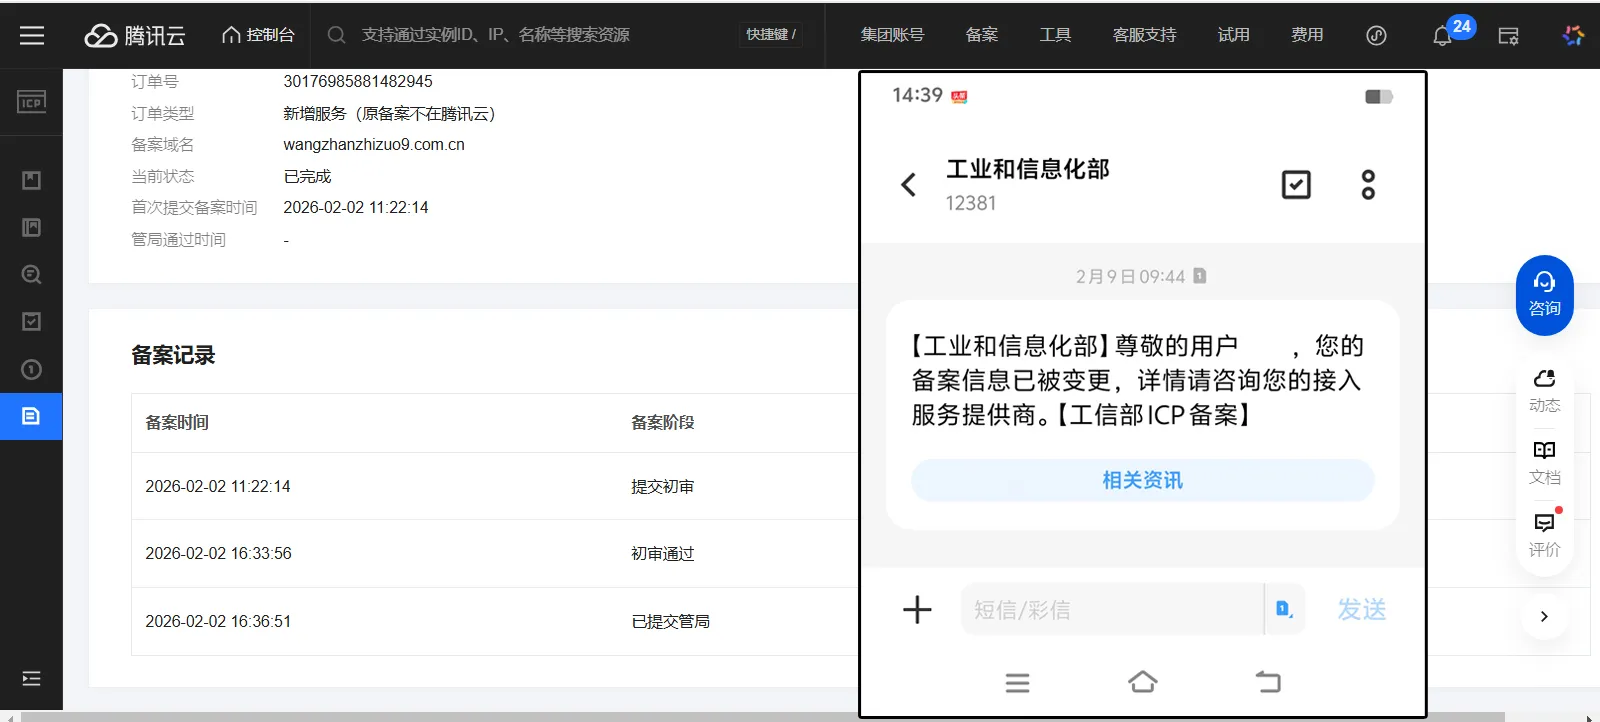This screenshot has width=1600, height=722.
Task: Click the Tencent Cloud logo
Action: tap(135, 36)
